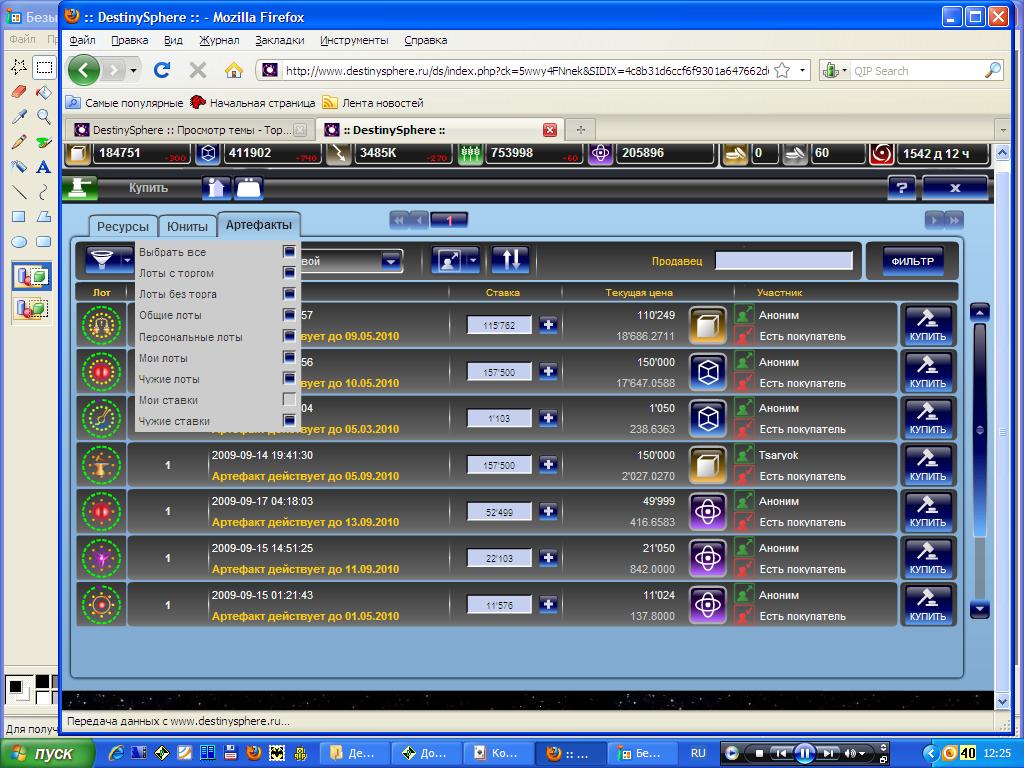Viewport: 1024px width, 768px height.
Task: Switch to the Ресурсы tab
Action: tap(123, 227)
